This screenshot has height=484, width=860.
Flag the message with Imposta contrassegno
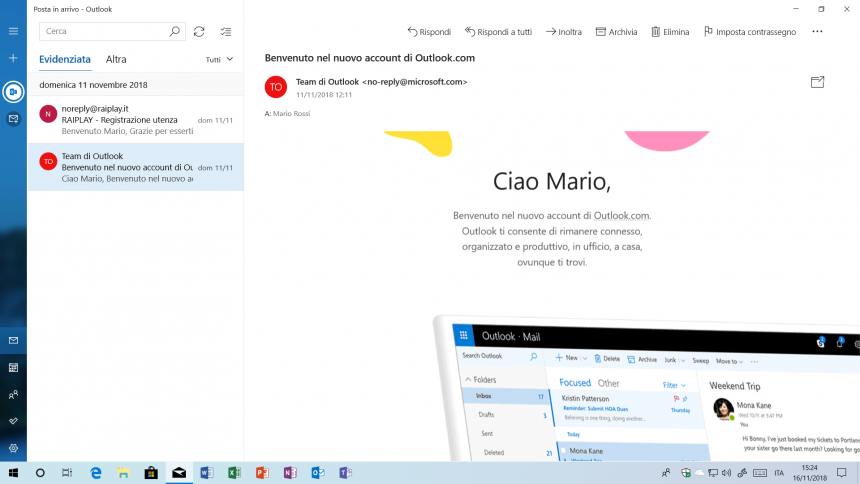(x=750, y=32)
